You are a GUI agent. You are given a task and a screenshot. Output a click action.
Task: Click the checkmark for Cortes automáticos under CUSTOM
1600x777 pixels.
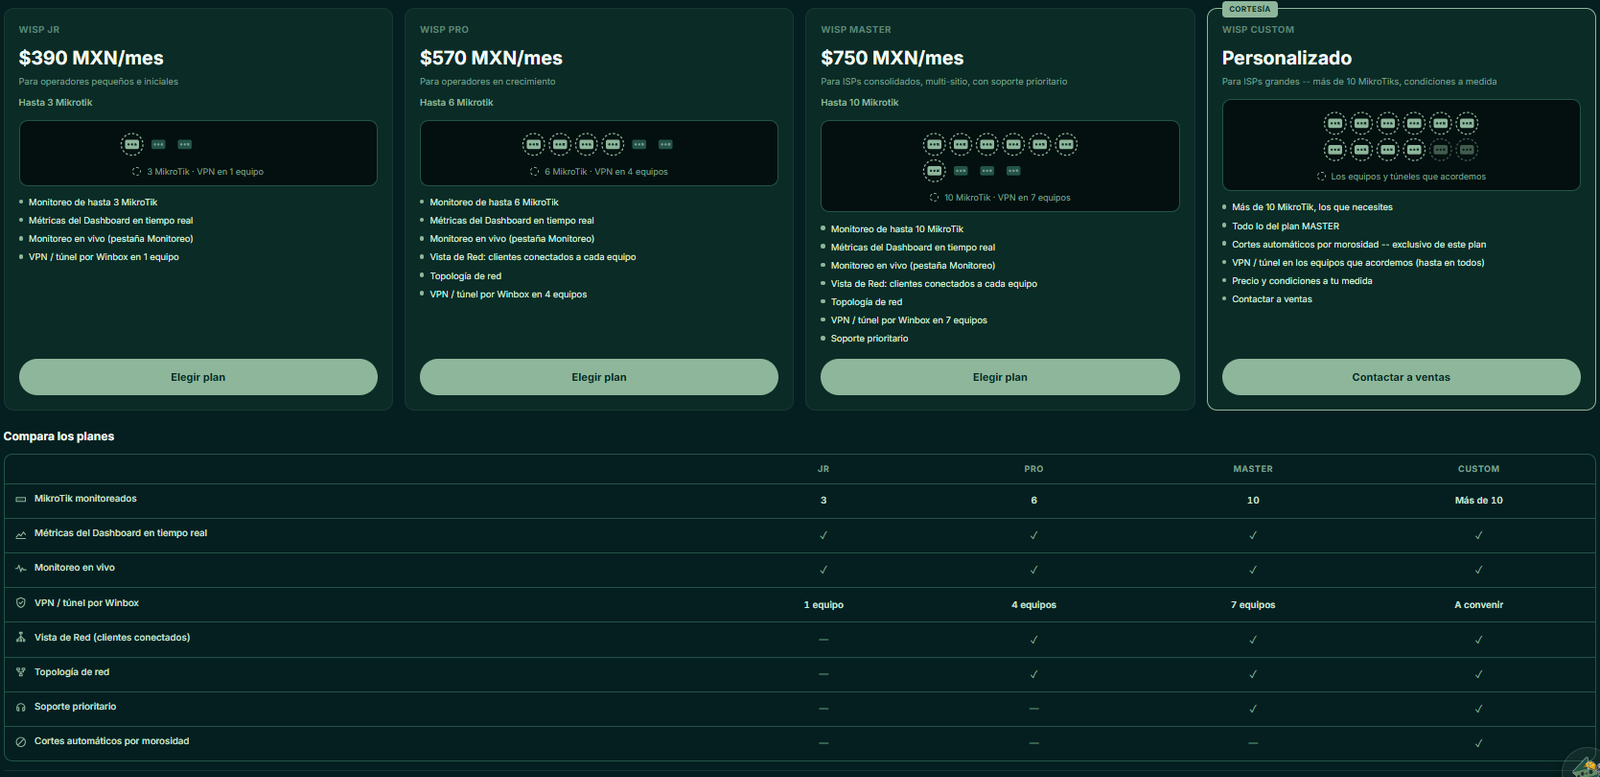(1479, 743)
